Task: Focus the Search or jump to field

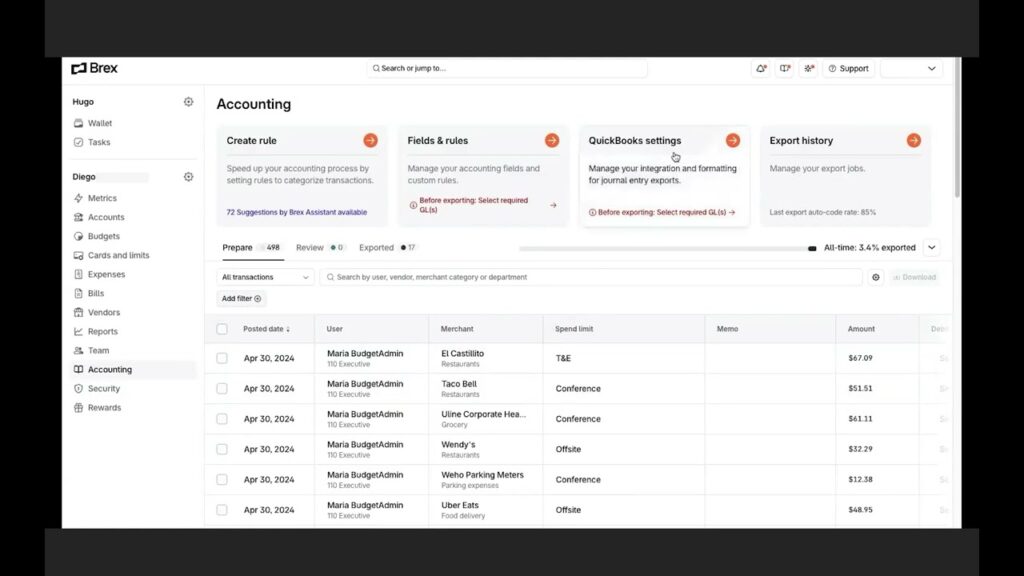Action: [x=507, y=68]
